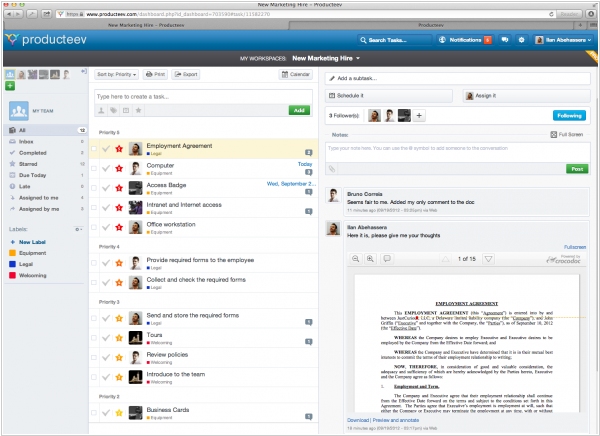Tick checkbox for Provide required forms
Screen dimensions: 600x436
94,263
